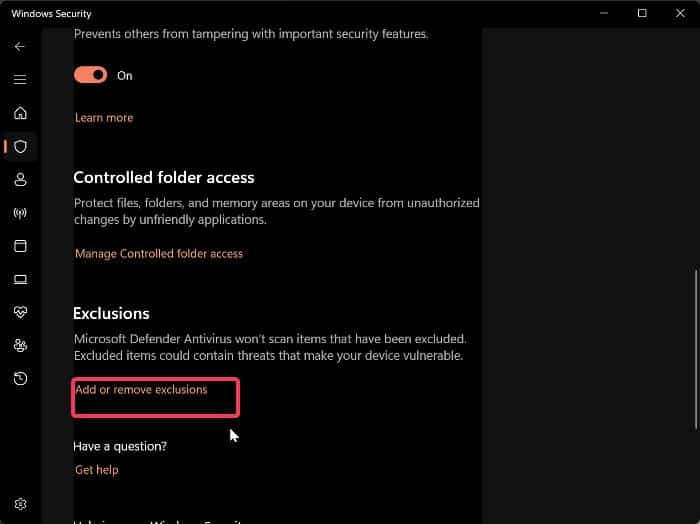Open Account protection person icon
This screenshot has width=700, height=524.
(20, 180)
